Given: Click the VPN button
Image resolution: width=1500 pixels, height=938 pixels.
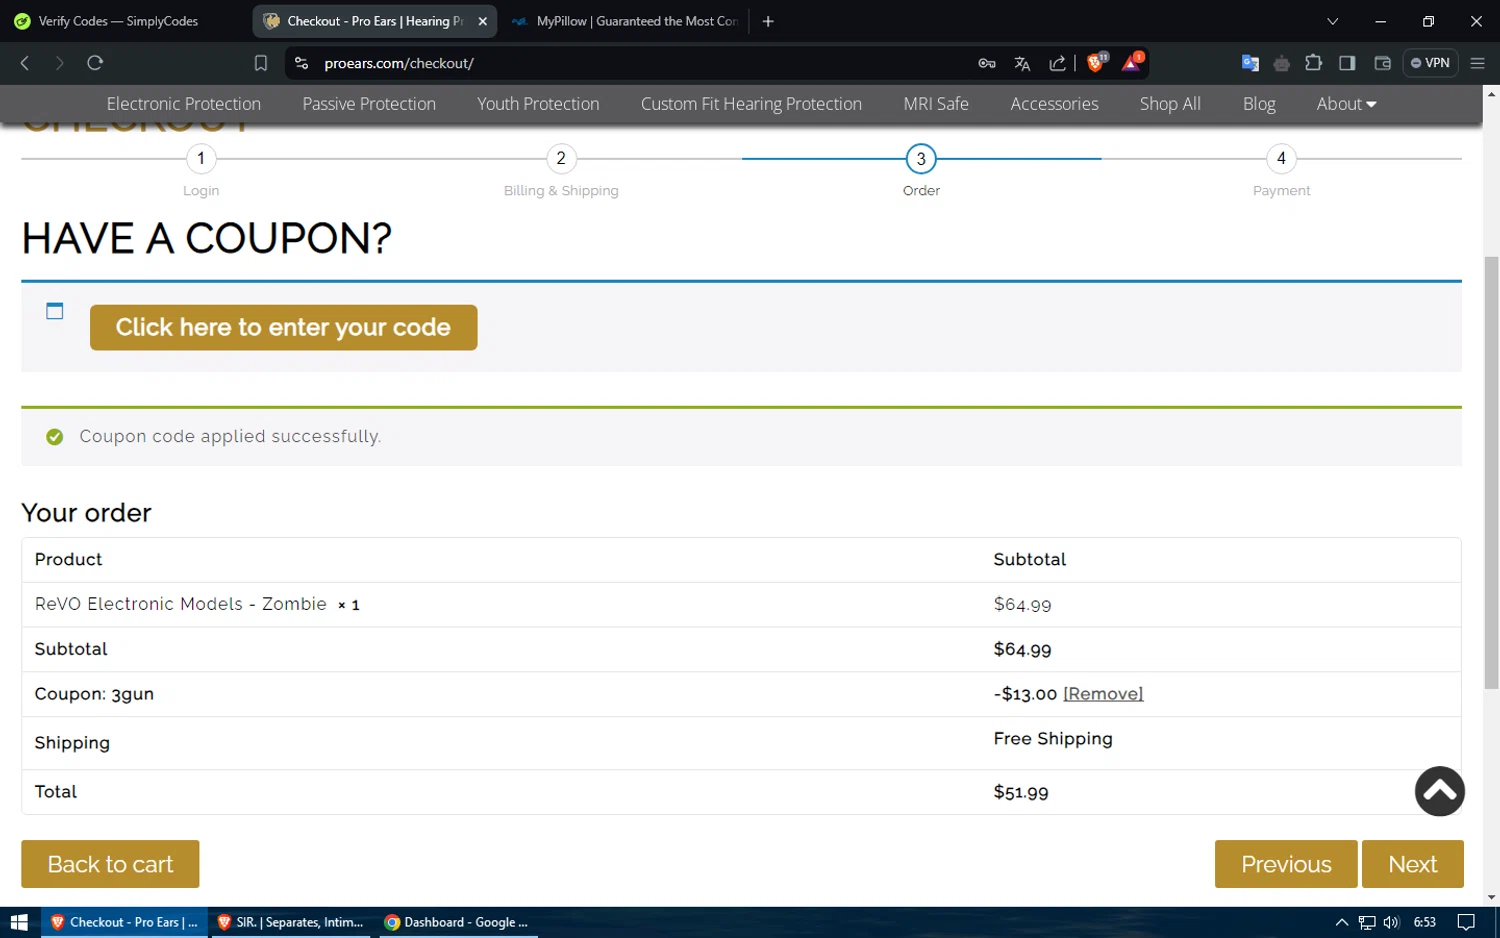Looking at the screenshot, I should pos(1430,63).
